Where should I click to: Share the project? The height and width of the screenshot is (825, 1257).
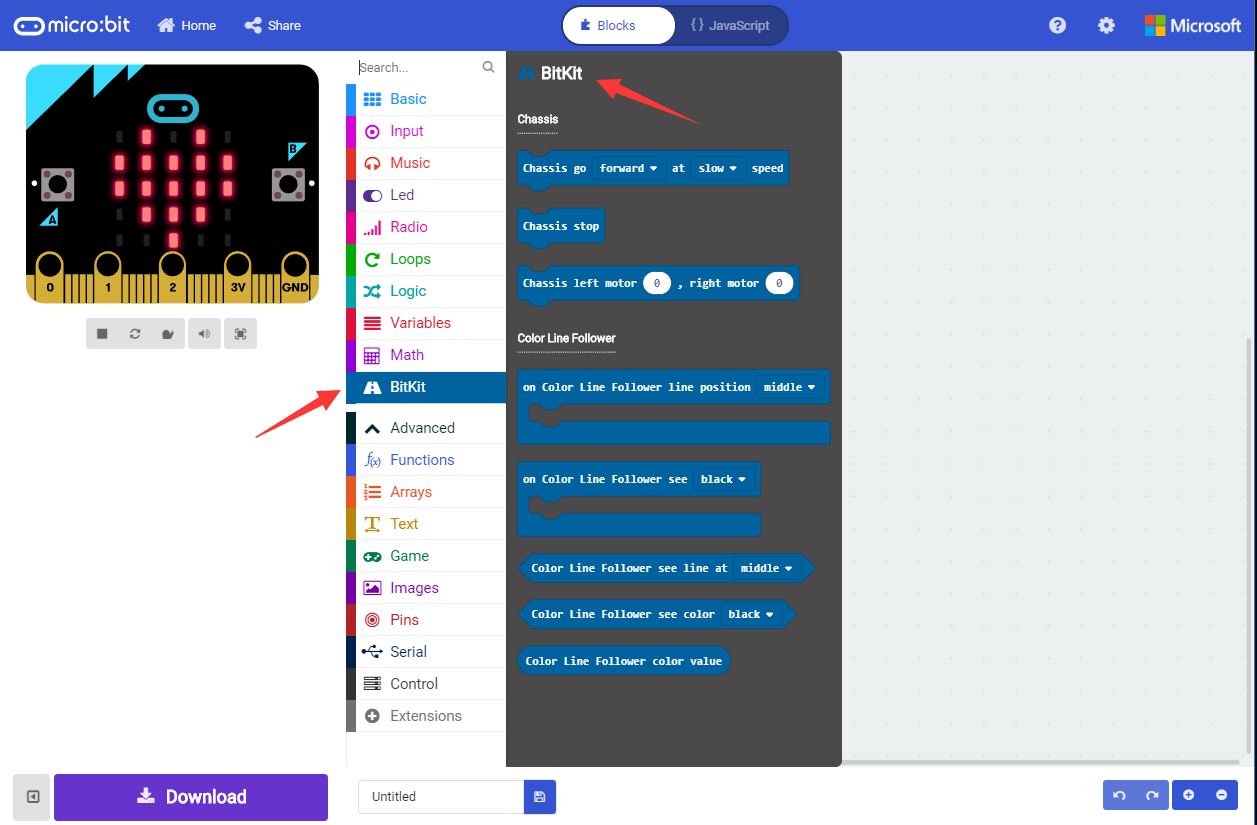tap(273, 26)
